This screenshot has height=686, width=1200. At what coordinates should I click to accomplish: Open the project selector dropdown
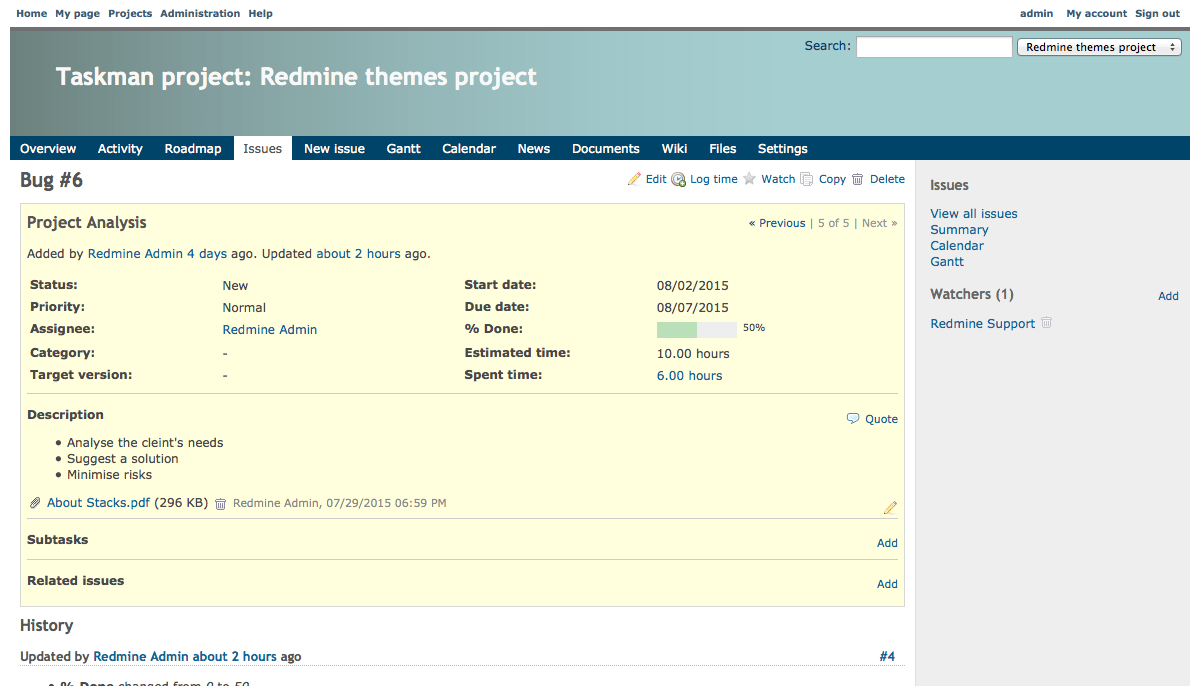click(1099, 47)
